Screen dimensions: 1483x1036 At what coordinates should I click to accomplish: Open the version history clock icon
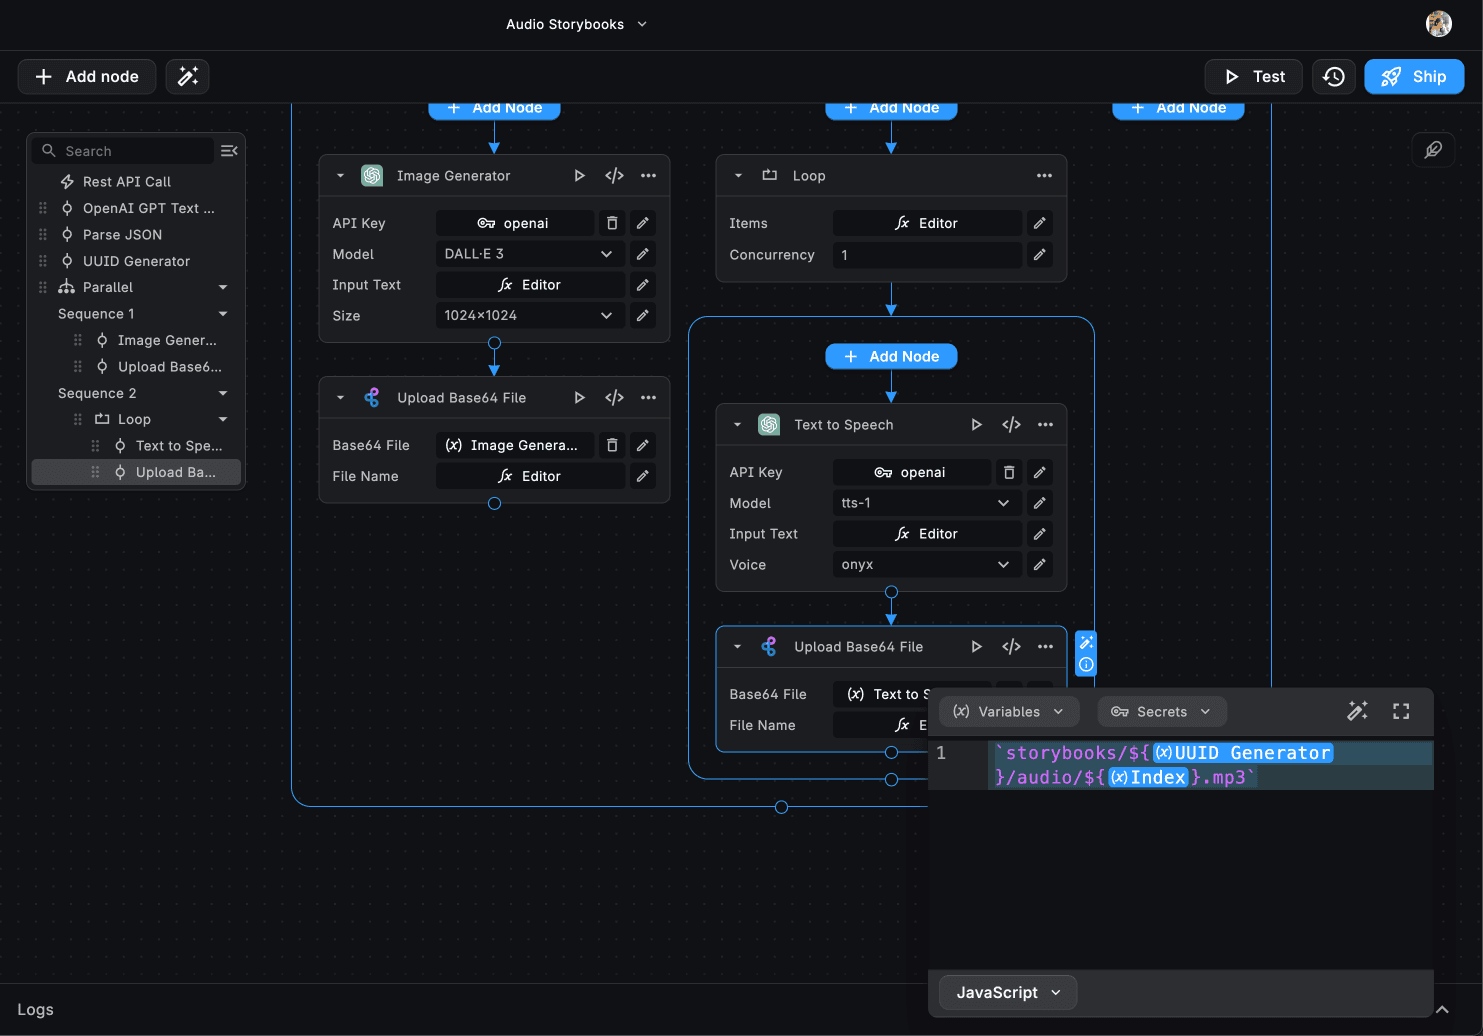(x=1334, y=77)
